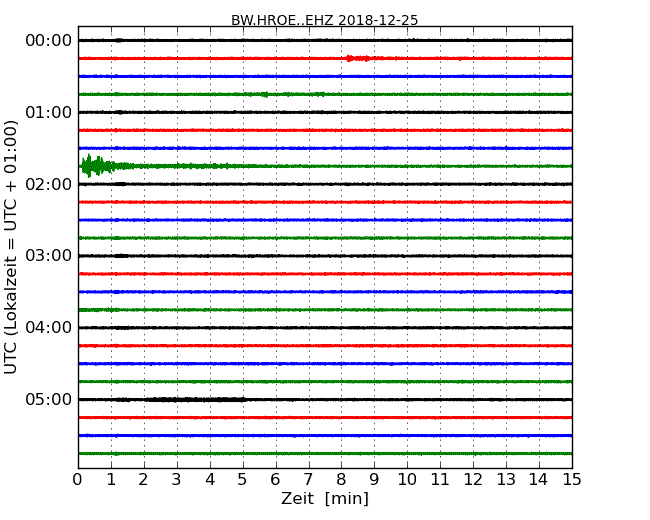The image size is (650, 520).
Task: Click the x-axis tick label 15
Action: coord(572,480)
